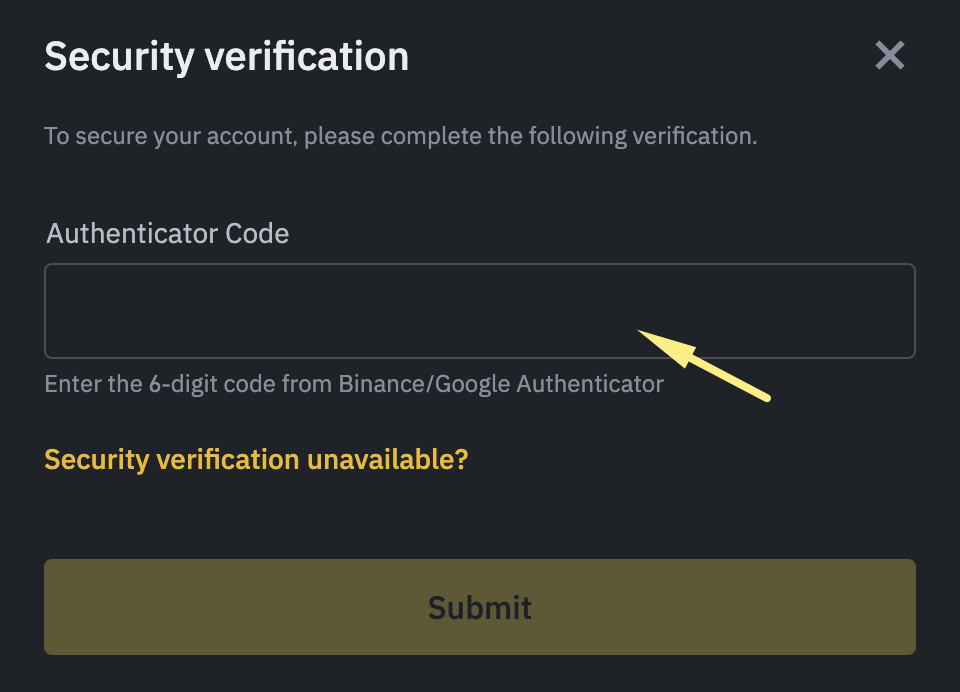The height and width of the screenshot is (692, 960).
Task: Dismiss the dialog with the X icon
Action: [889, 56]
